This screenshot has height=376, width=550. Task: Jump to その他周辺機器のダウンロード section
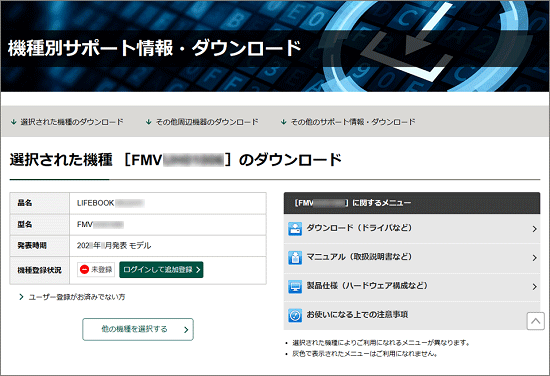coord(207,122)
